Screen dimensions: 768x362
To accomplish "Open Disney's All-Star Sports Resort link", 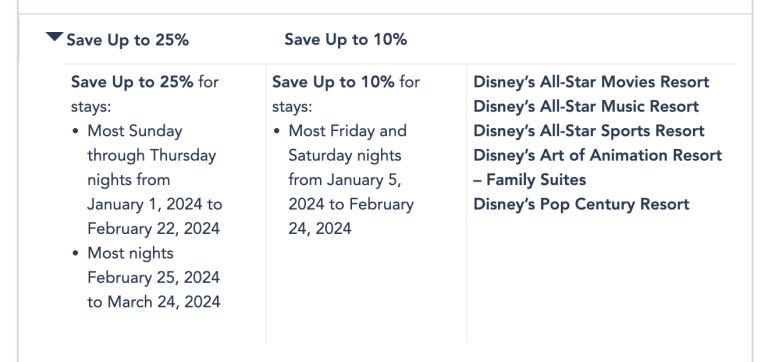I will (x=589, y=131).
